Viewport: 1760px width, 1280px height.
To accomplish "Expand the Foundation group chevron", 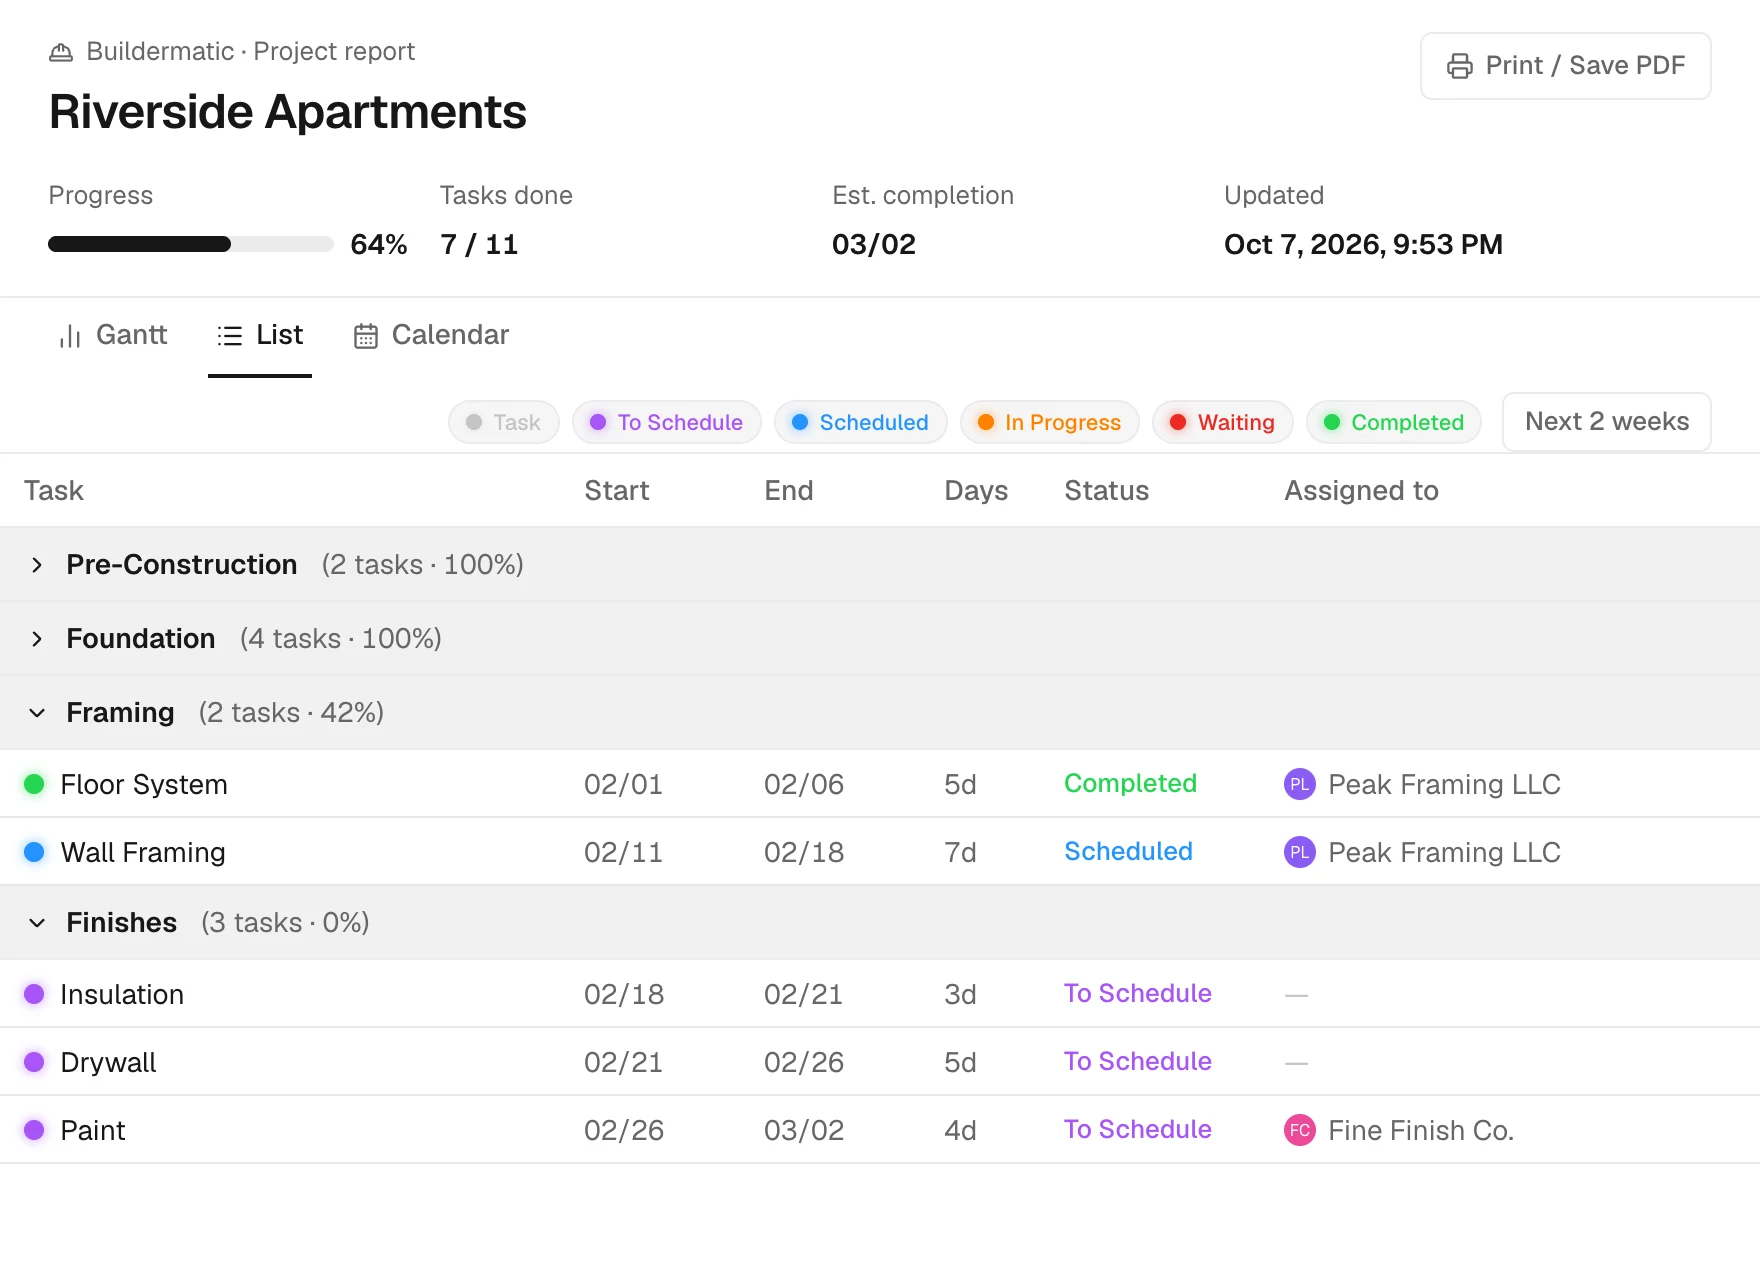I will click(x=37, y=639).
